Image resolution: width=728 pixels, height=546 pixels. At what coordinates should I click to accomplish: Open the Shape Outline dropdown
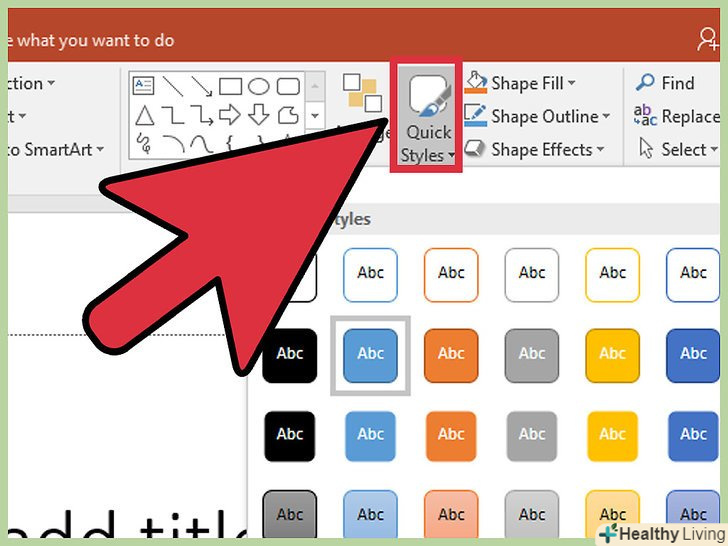click(x=537, y=116)
